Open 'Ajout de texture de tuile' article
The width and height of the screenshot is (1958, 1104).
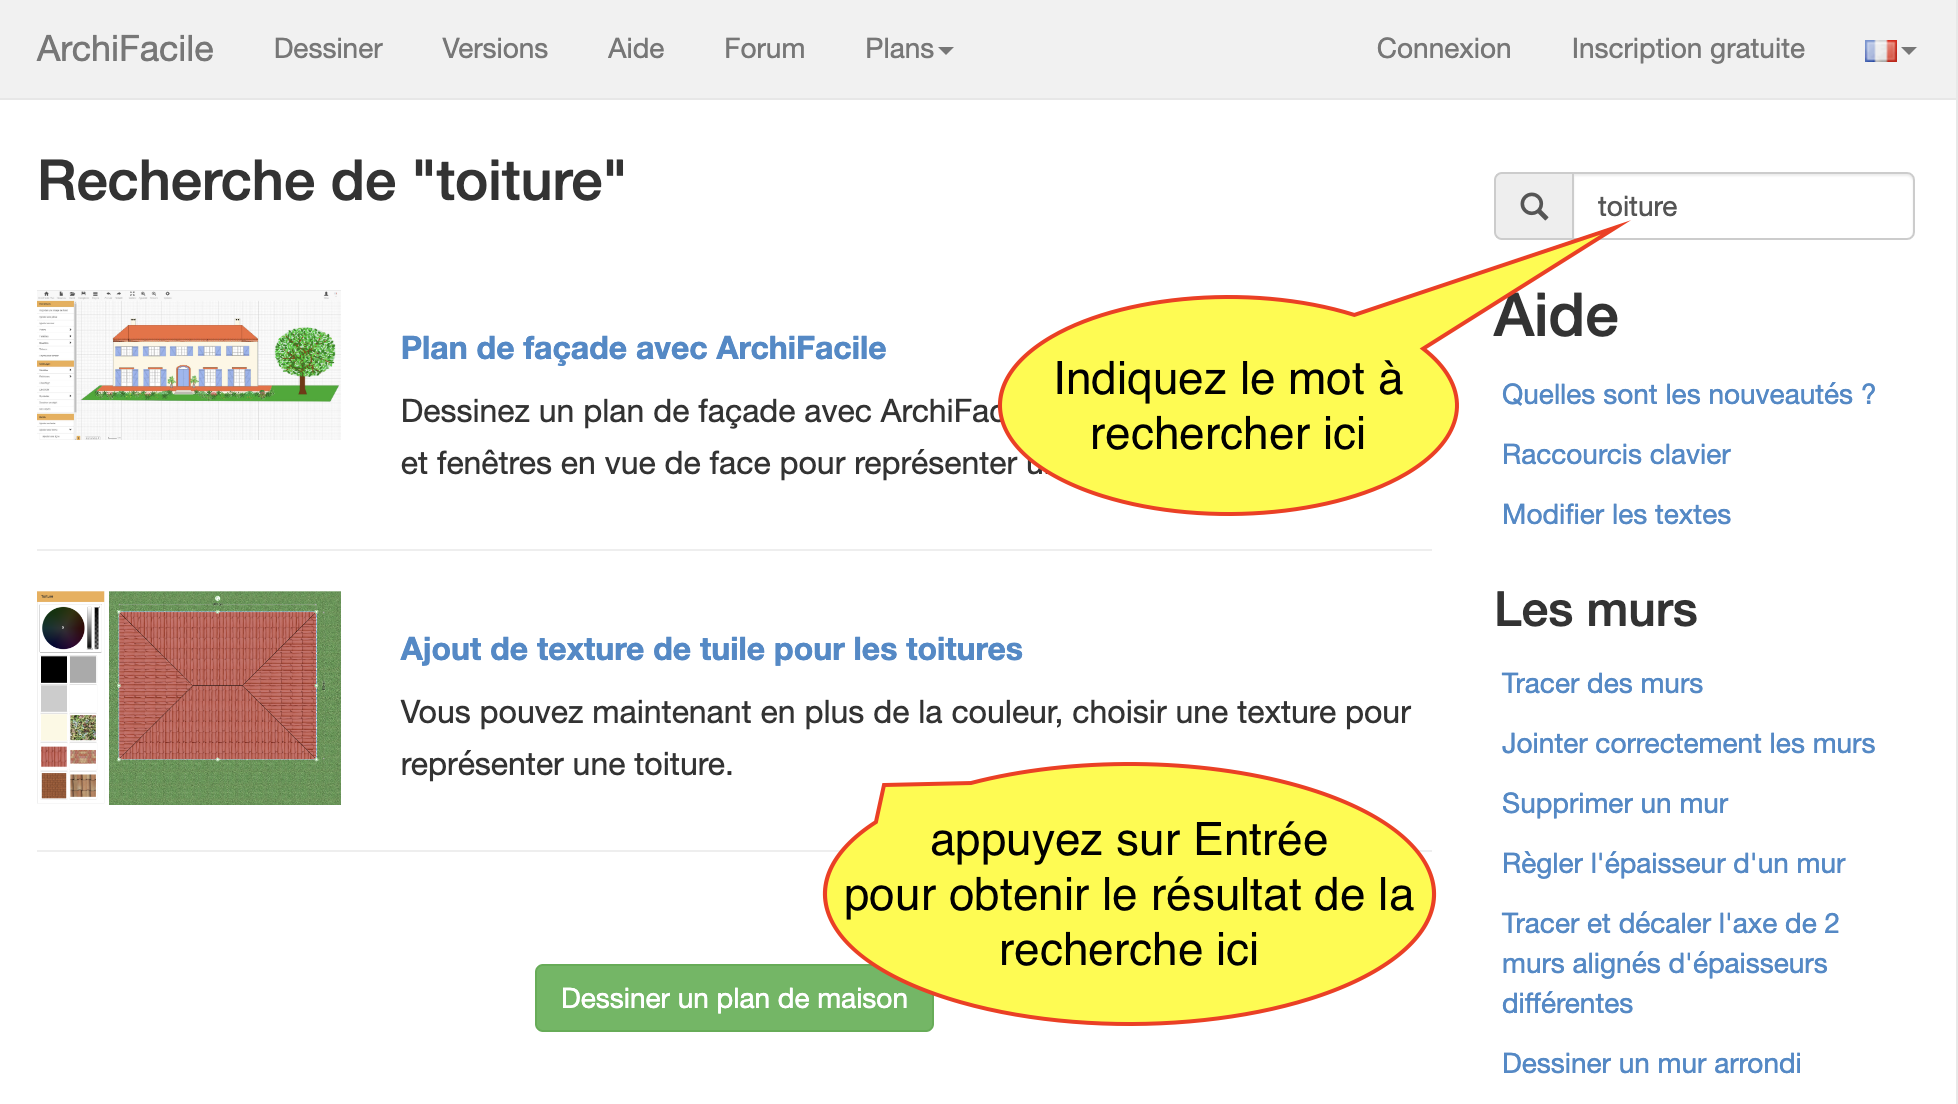(x=711, y=649)
